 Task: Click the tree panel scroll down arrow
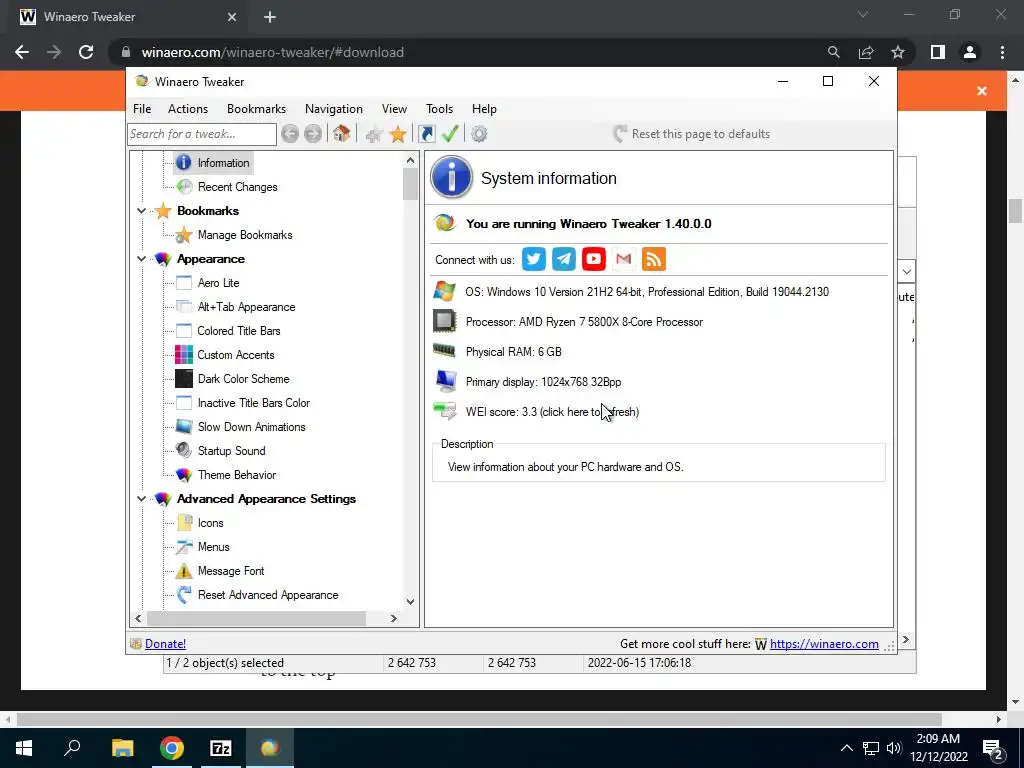410,601
